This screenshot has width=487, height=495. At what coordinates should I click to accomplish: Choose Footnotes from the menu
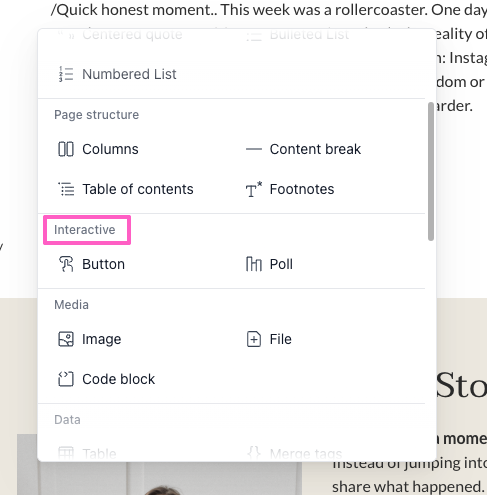click(302, 189)
